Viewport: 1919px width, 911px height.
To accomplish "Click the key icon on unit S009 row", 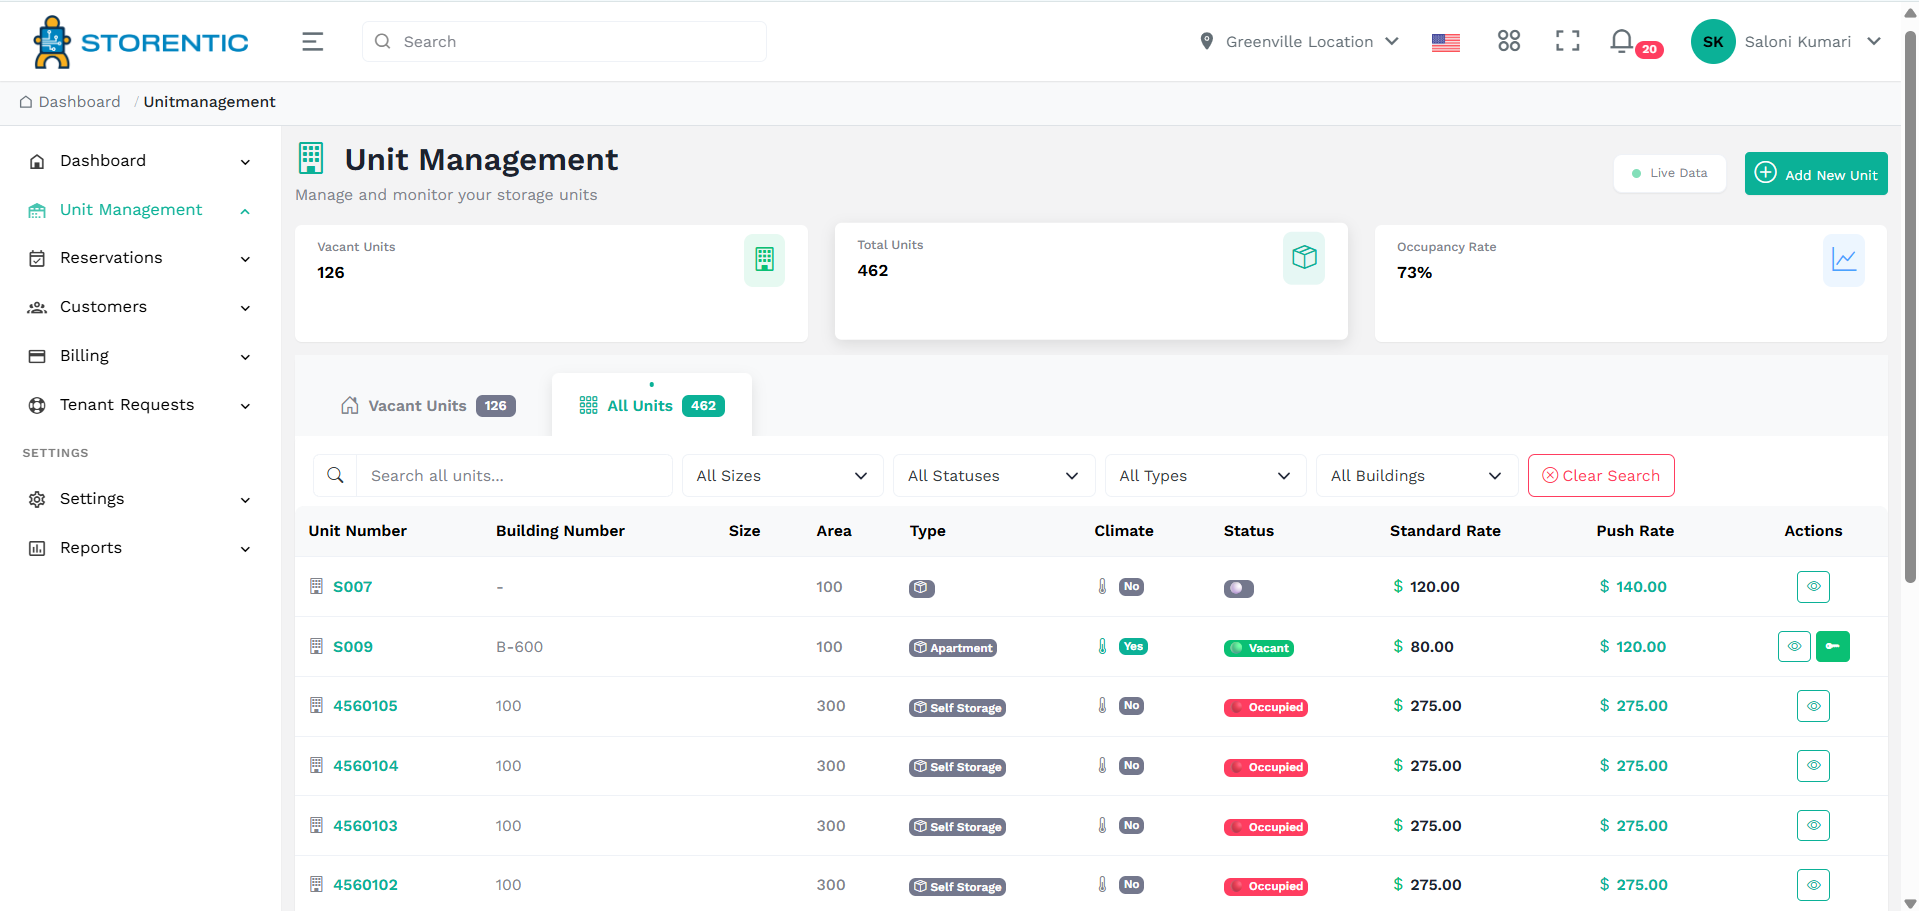I will point(1832,646).
